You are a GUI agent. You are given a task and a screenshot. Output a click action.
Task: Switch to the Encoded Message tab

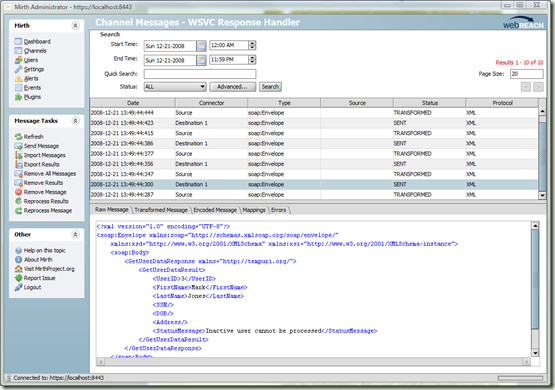[x=215, y=210]
